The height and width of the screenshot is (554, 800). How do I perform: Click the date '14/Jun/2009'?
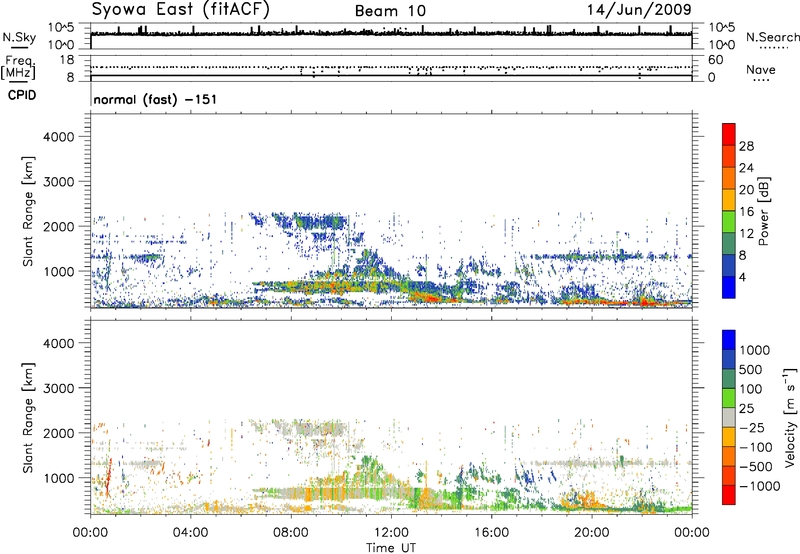[x=639, y=10]
